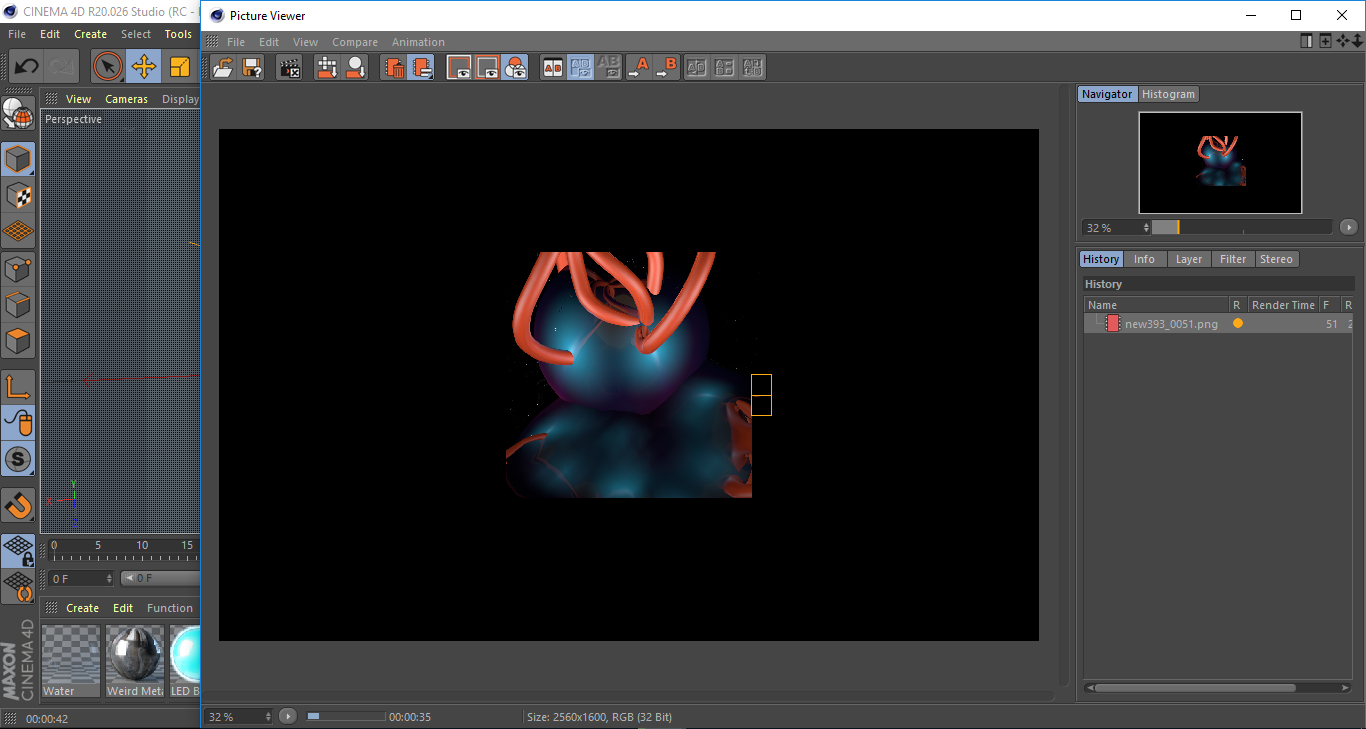The height and width of the screenshot is (729, 1366).
Task: Click the orange render status dot
Action: coord(1238,323)
